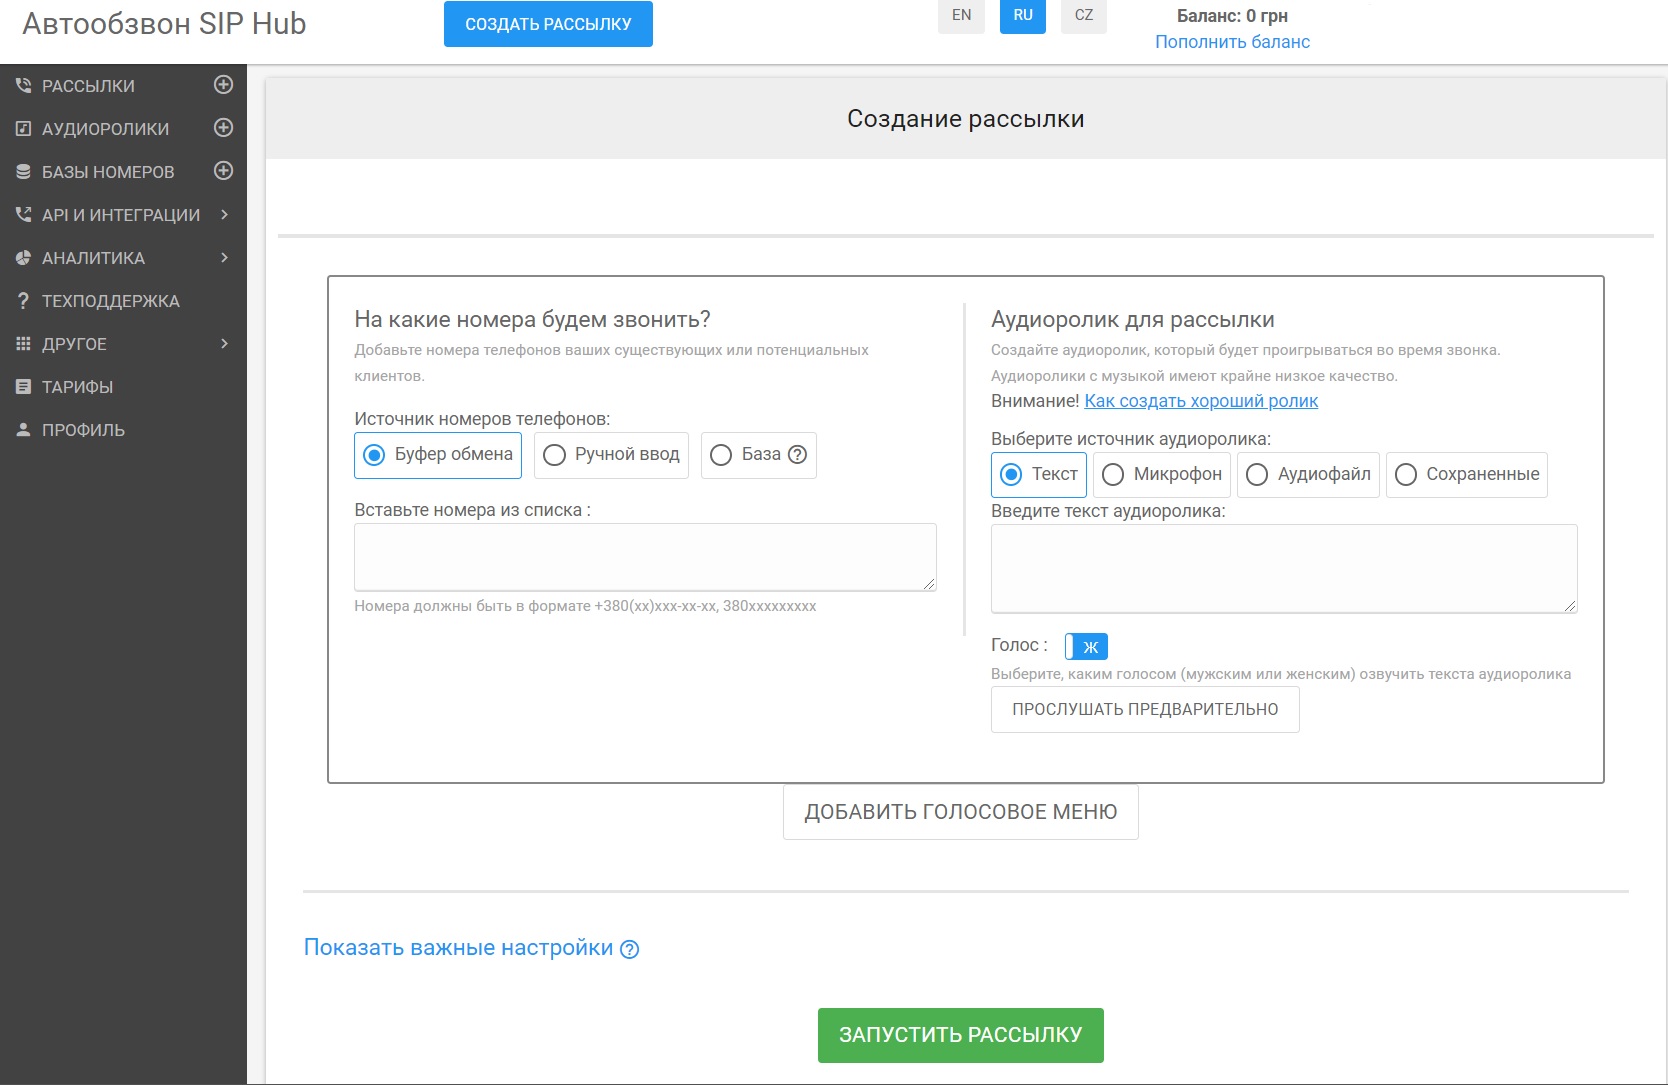Screen dimensions: 1668x1085
Task: Click the green ЗАПУСТИТЬ РАССЫЛКУ button
Action: tap(961, 1035)
